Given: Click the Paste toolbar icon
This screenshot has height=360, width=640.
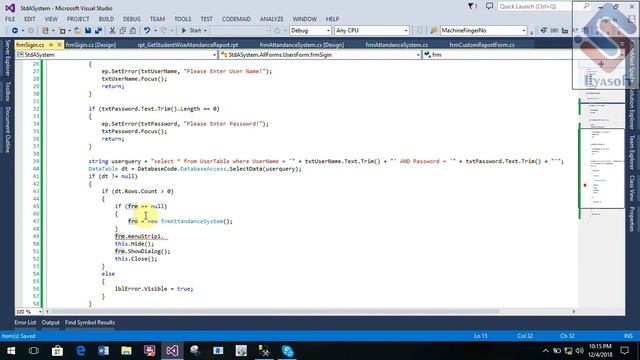Looking at the screenshot, I should pos(133,31).
